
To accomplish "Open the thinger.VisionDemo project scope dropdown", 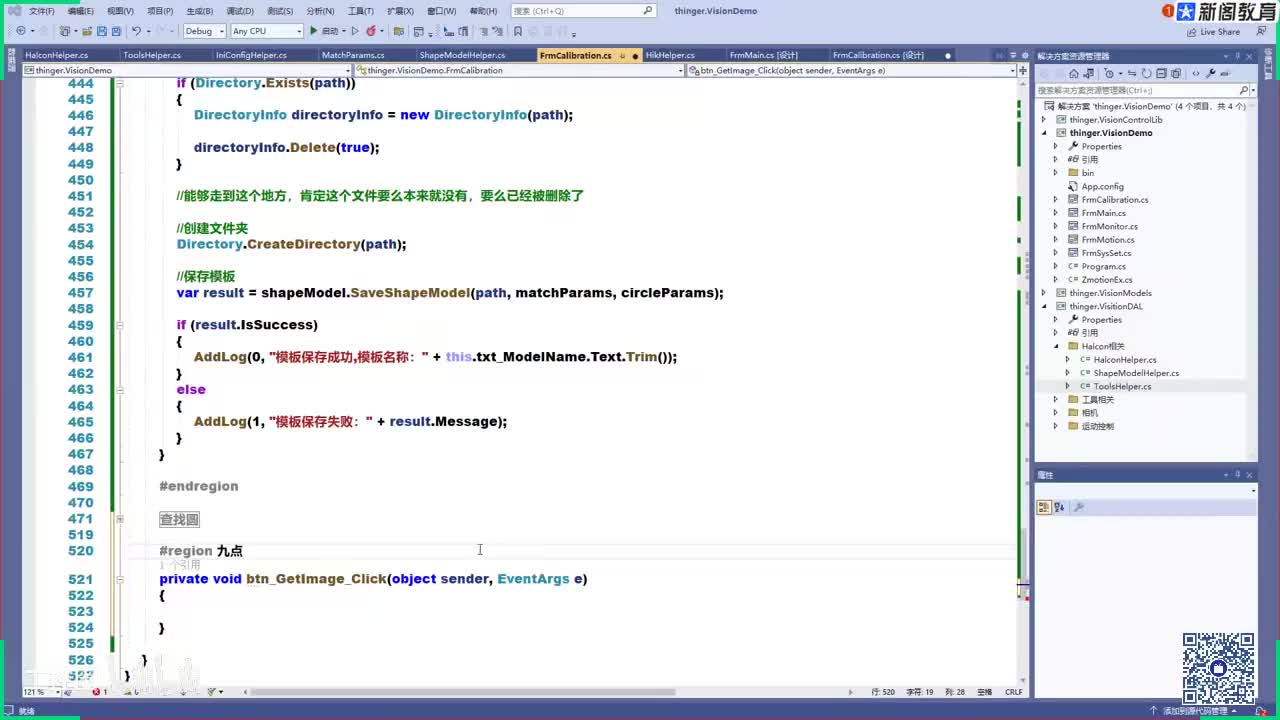I will [187, 70].
